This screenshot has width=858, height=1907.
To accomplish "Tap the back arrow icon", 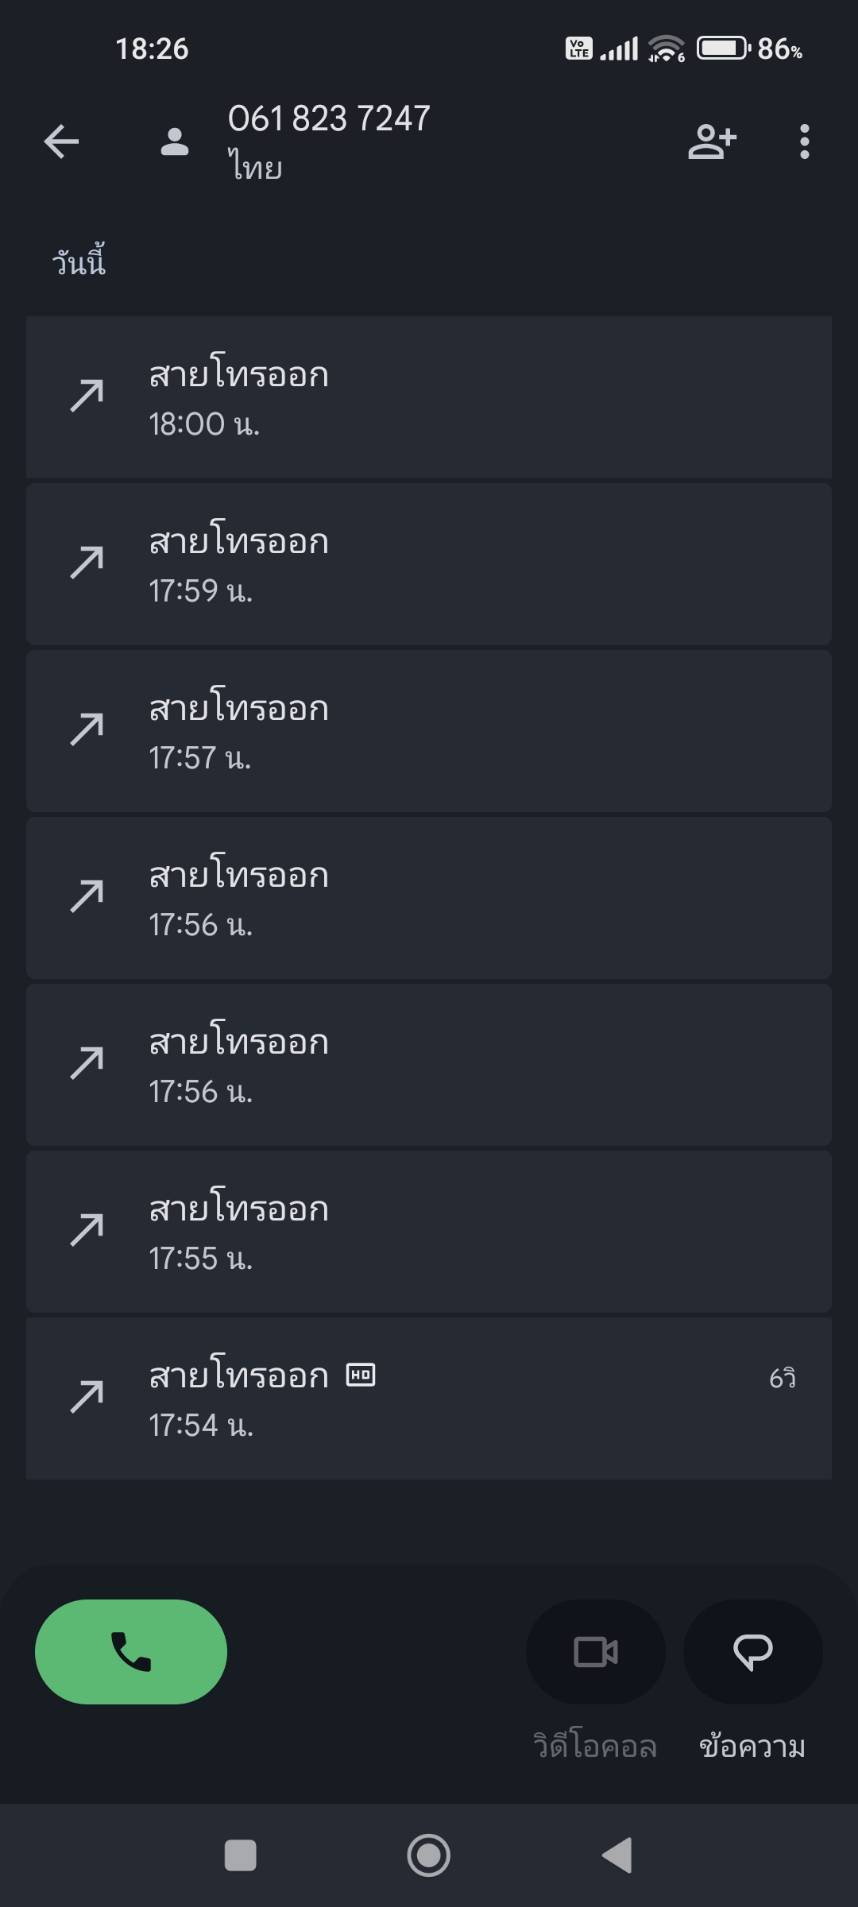I will [x=61, y=142].
